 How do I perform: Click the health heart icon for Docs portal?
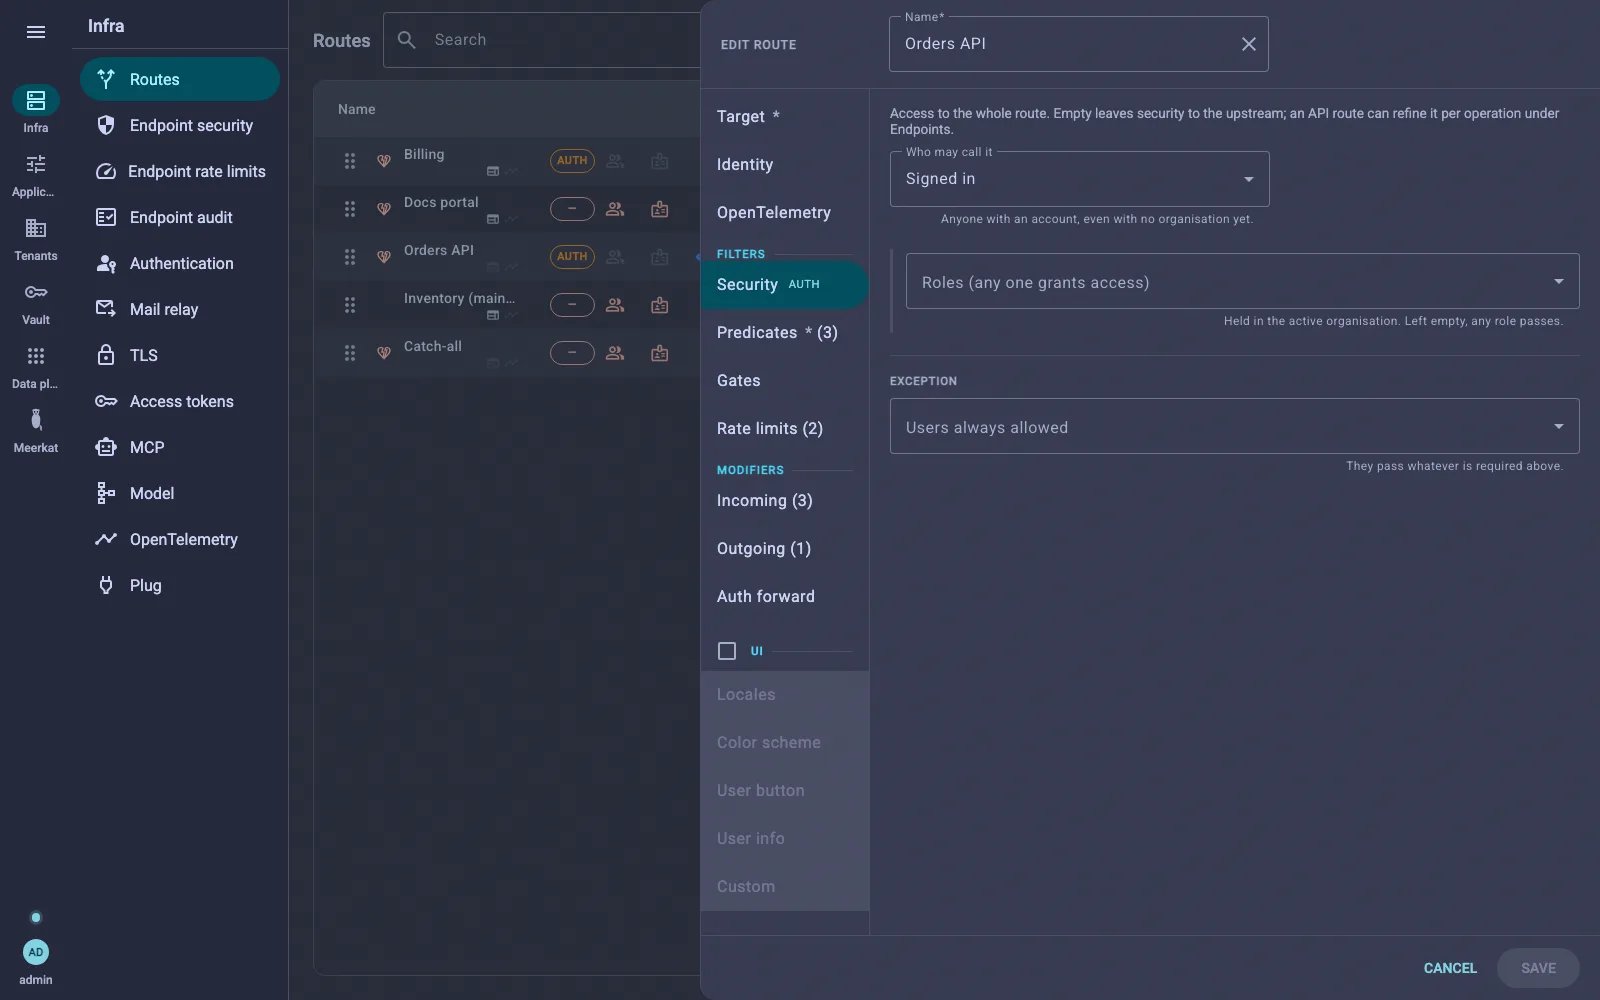coord(383,209)
